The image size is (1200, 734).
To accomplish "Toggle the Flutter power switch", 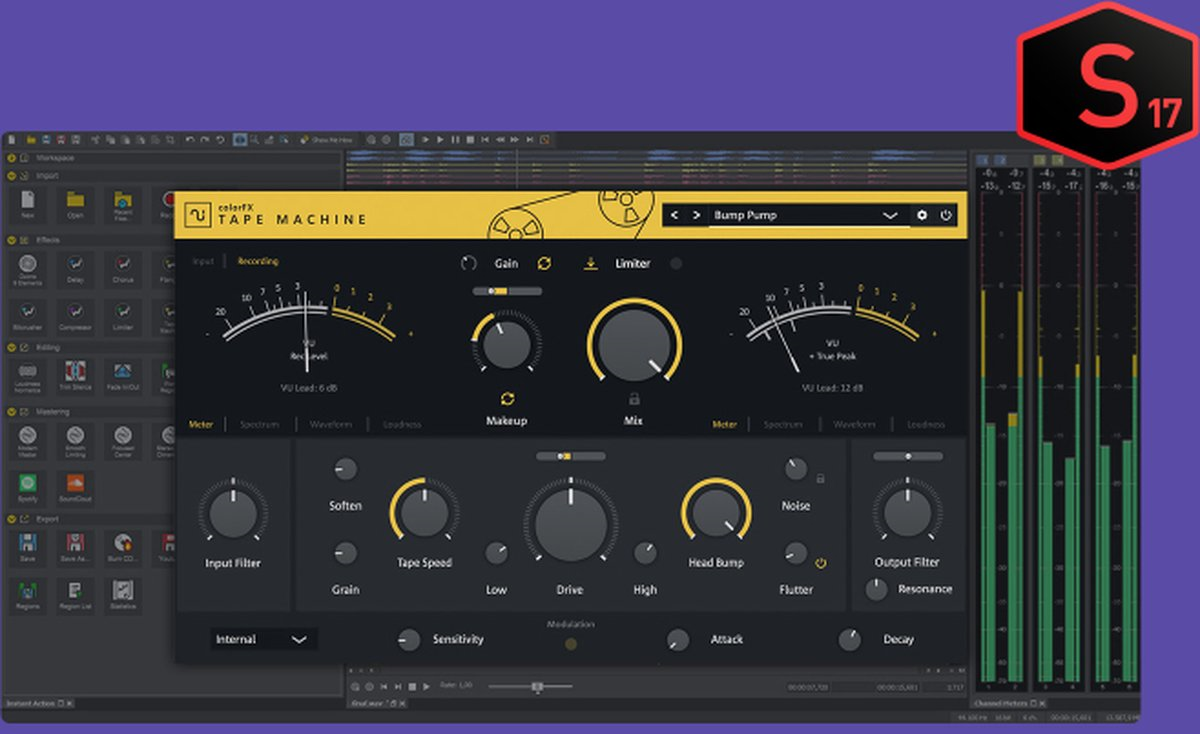I will (821, 563).
